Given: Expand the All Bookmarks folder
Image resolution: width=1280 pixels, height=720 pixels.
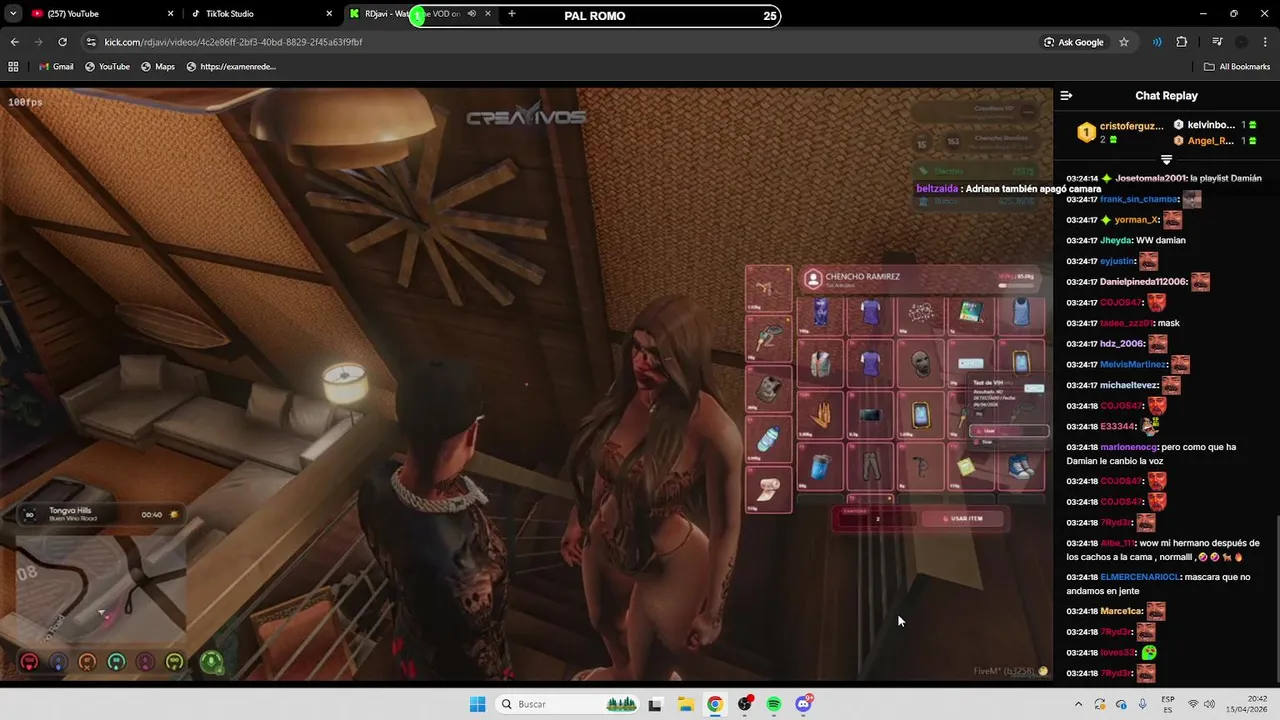Looking at the screenshot, I should (x=1237, y=67).
